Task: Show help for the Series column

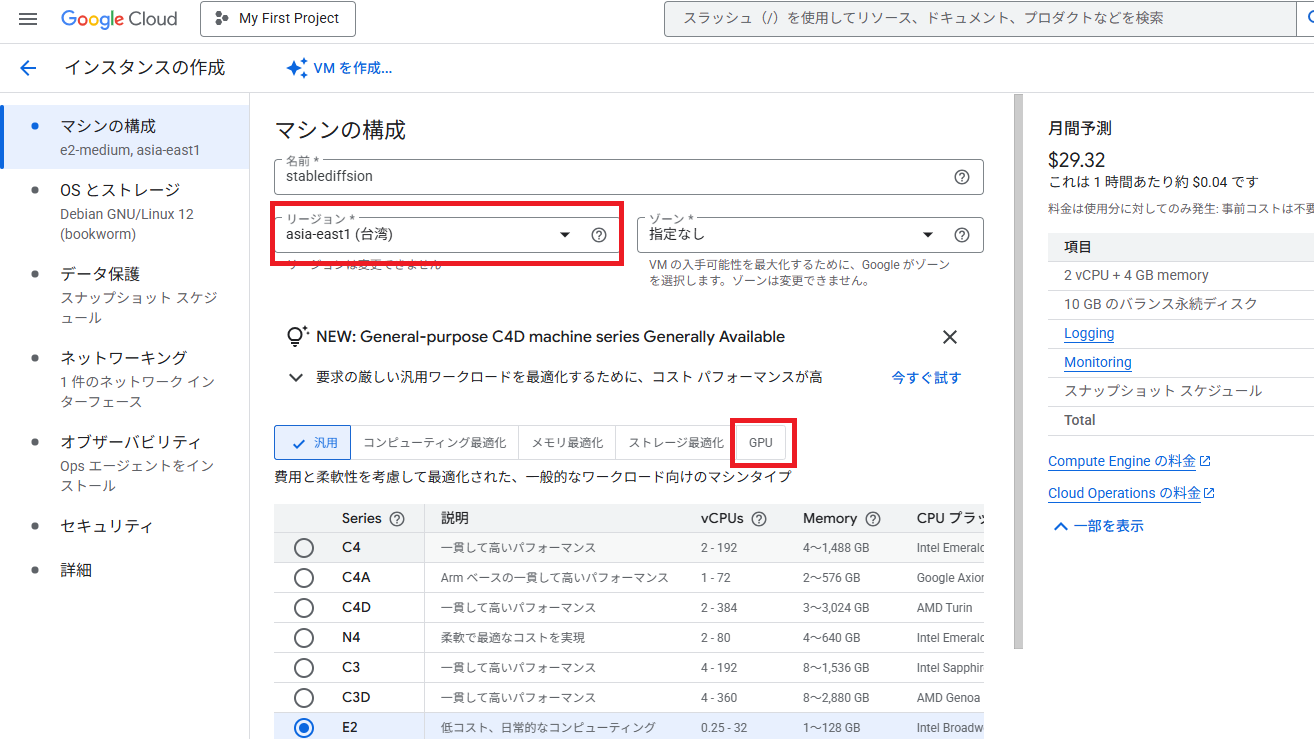Action: click(397, 519)
